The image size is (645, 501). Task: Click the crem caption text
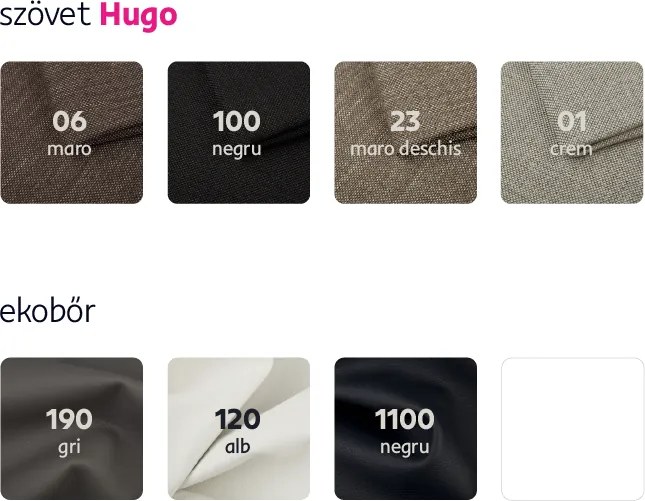coord(571,149)
